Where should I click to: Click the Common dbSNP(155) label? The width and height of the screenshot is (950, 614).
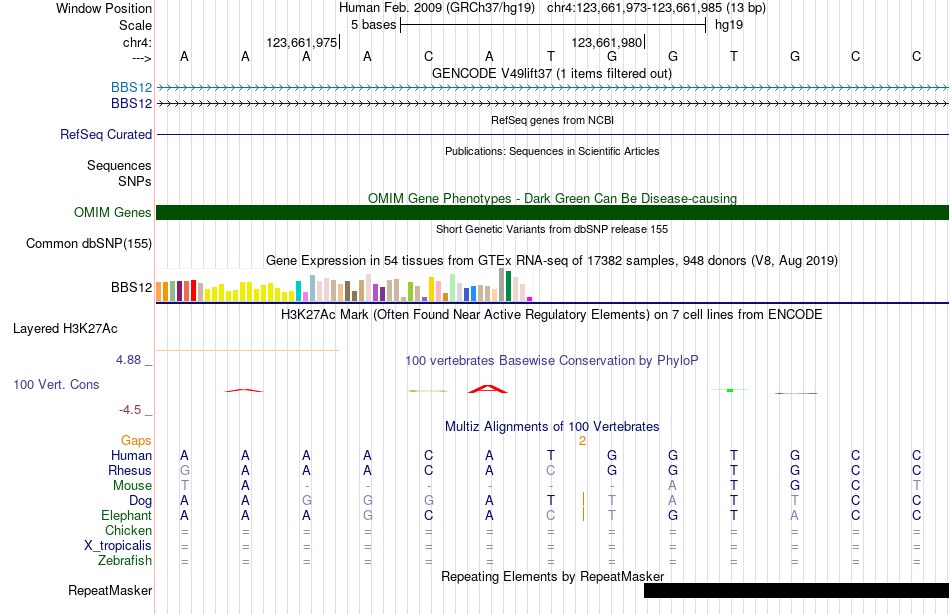[x=88, y=244]
